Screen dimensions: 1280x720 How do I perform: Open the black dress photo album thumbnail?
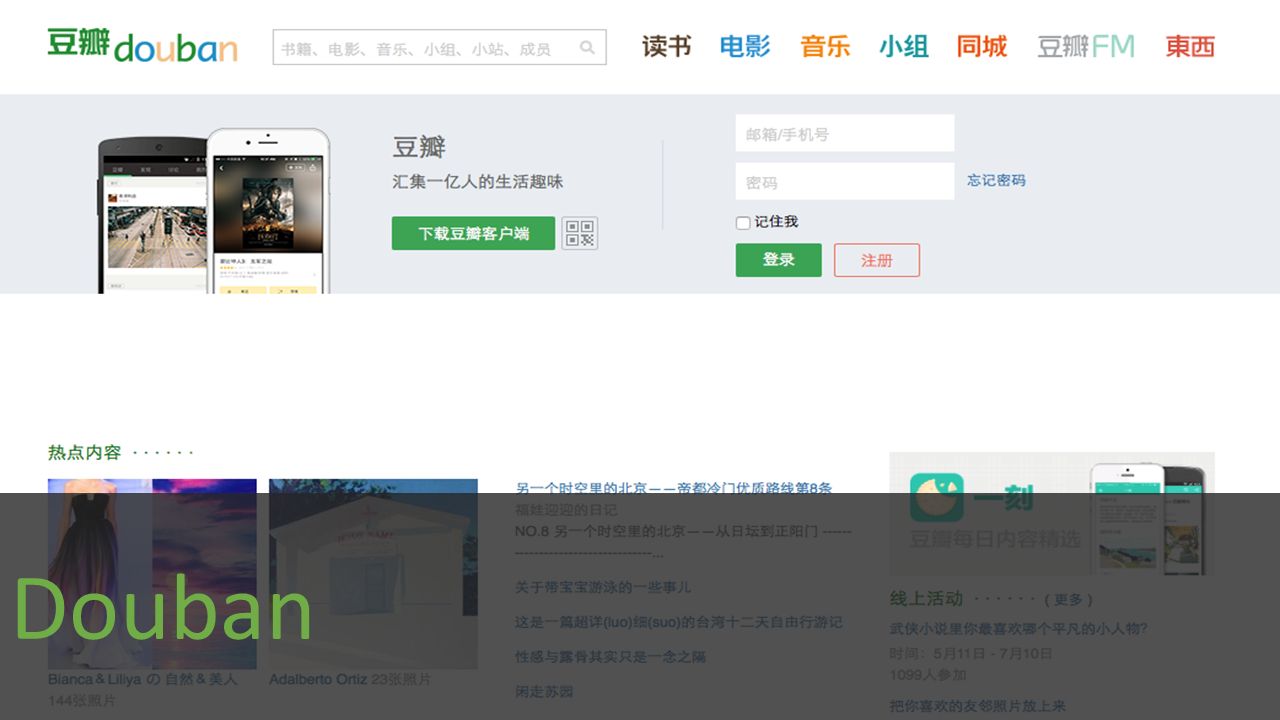point(152,573)
